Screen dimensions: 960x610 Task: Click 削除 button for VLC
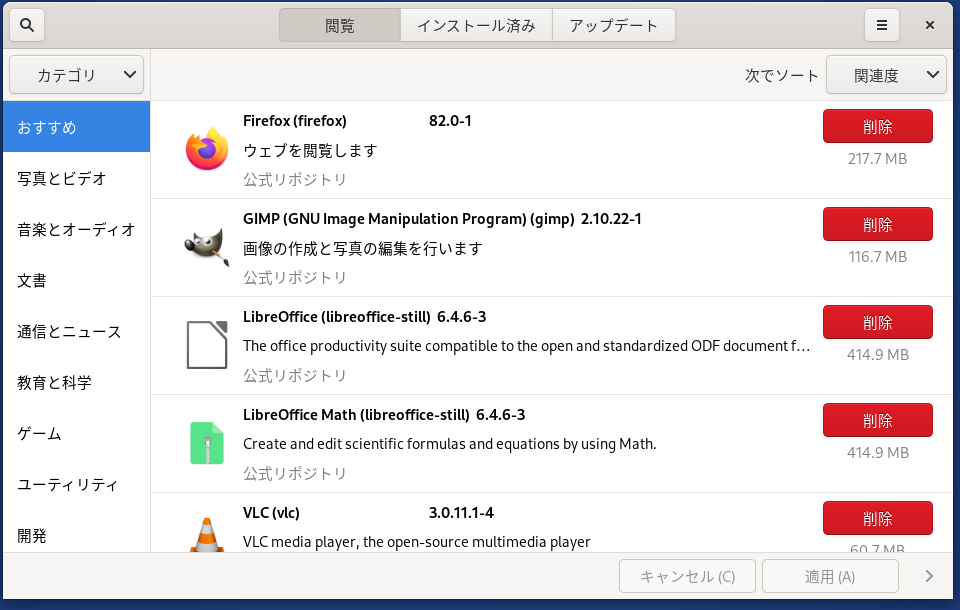[877, 518]
